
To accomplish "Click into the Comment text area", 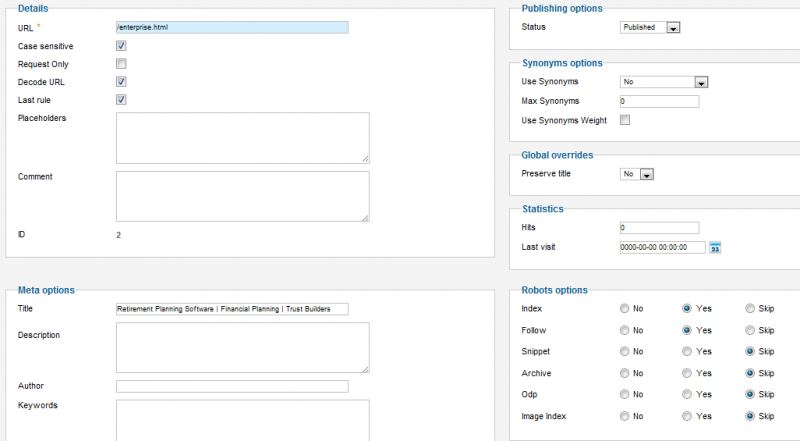I will (243, 197).
